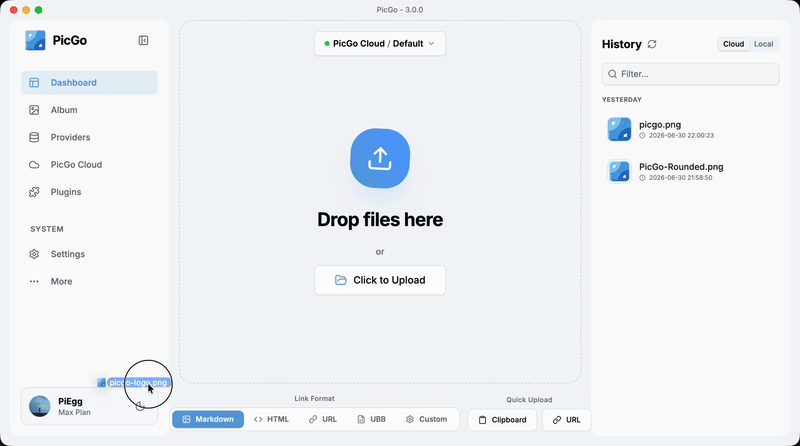
Task: Click the yellow minimize window button
Action: coord(26,10)
